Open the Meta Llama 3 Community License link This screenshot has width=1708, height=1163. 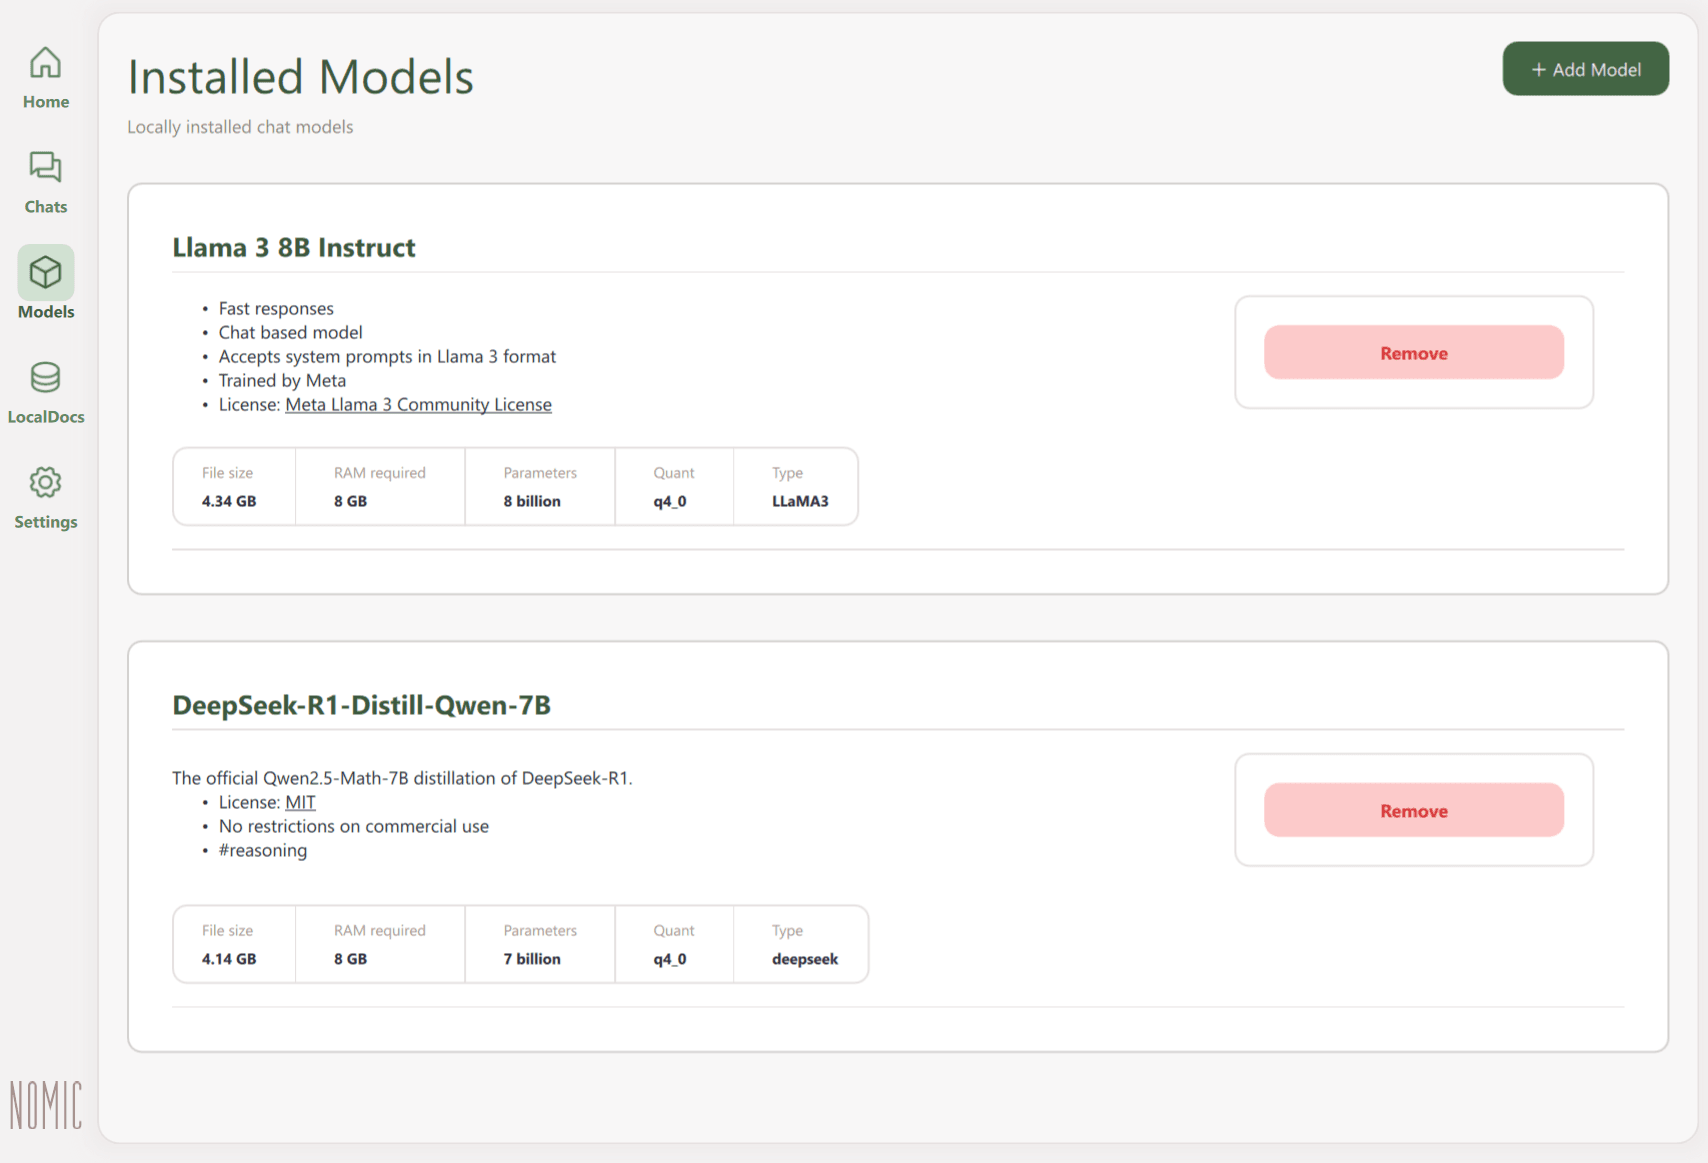[x=418, y=405]
